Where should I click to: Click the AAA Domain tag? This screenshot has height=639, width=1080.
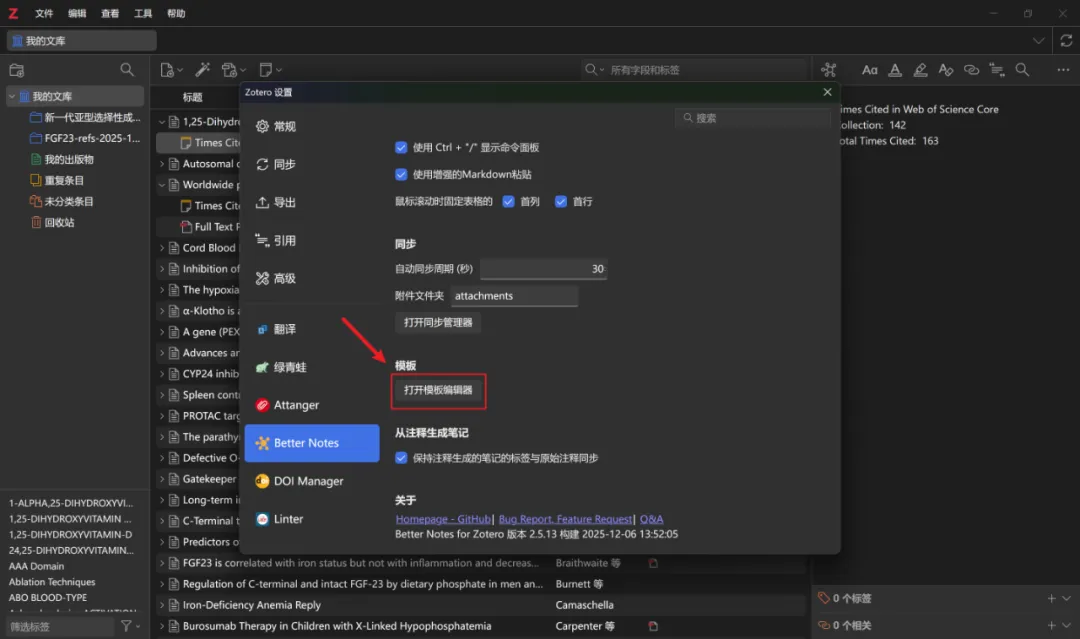click(37, 566)
